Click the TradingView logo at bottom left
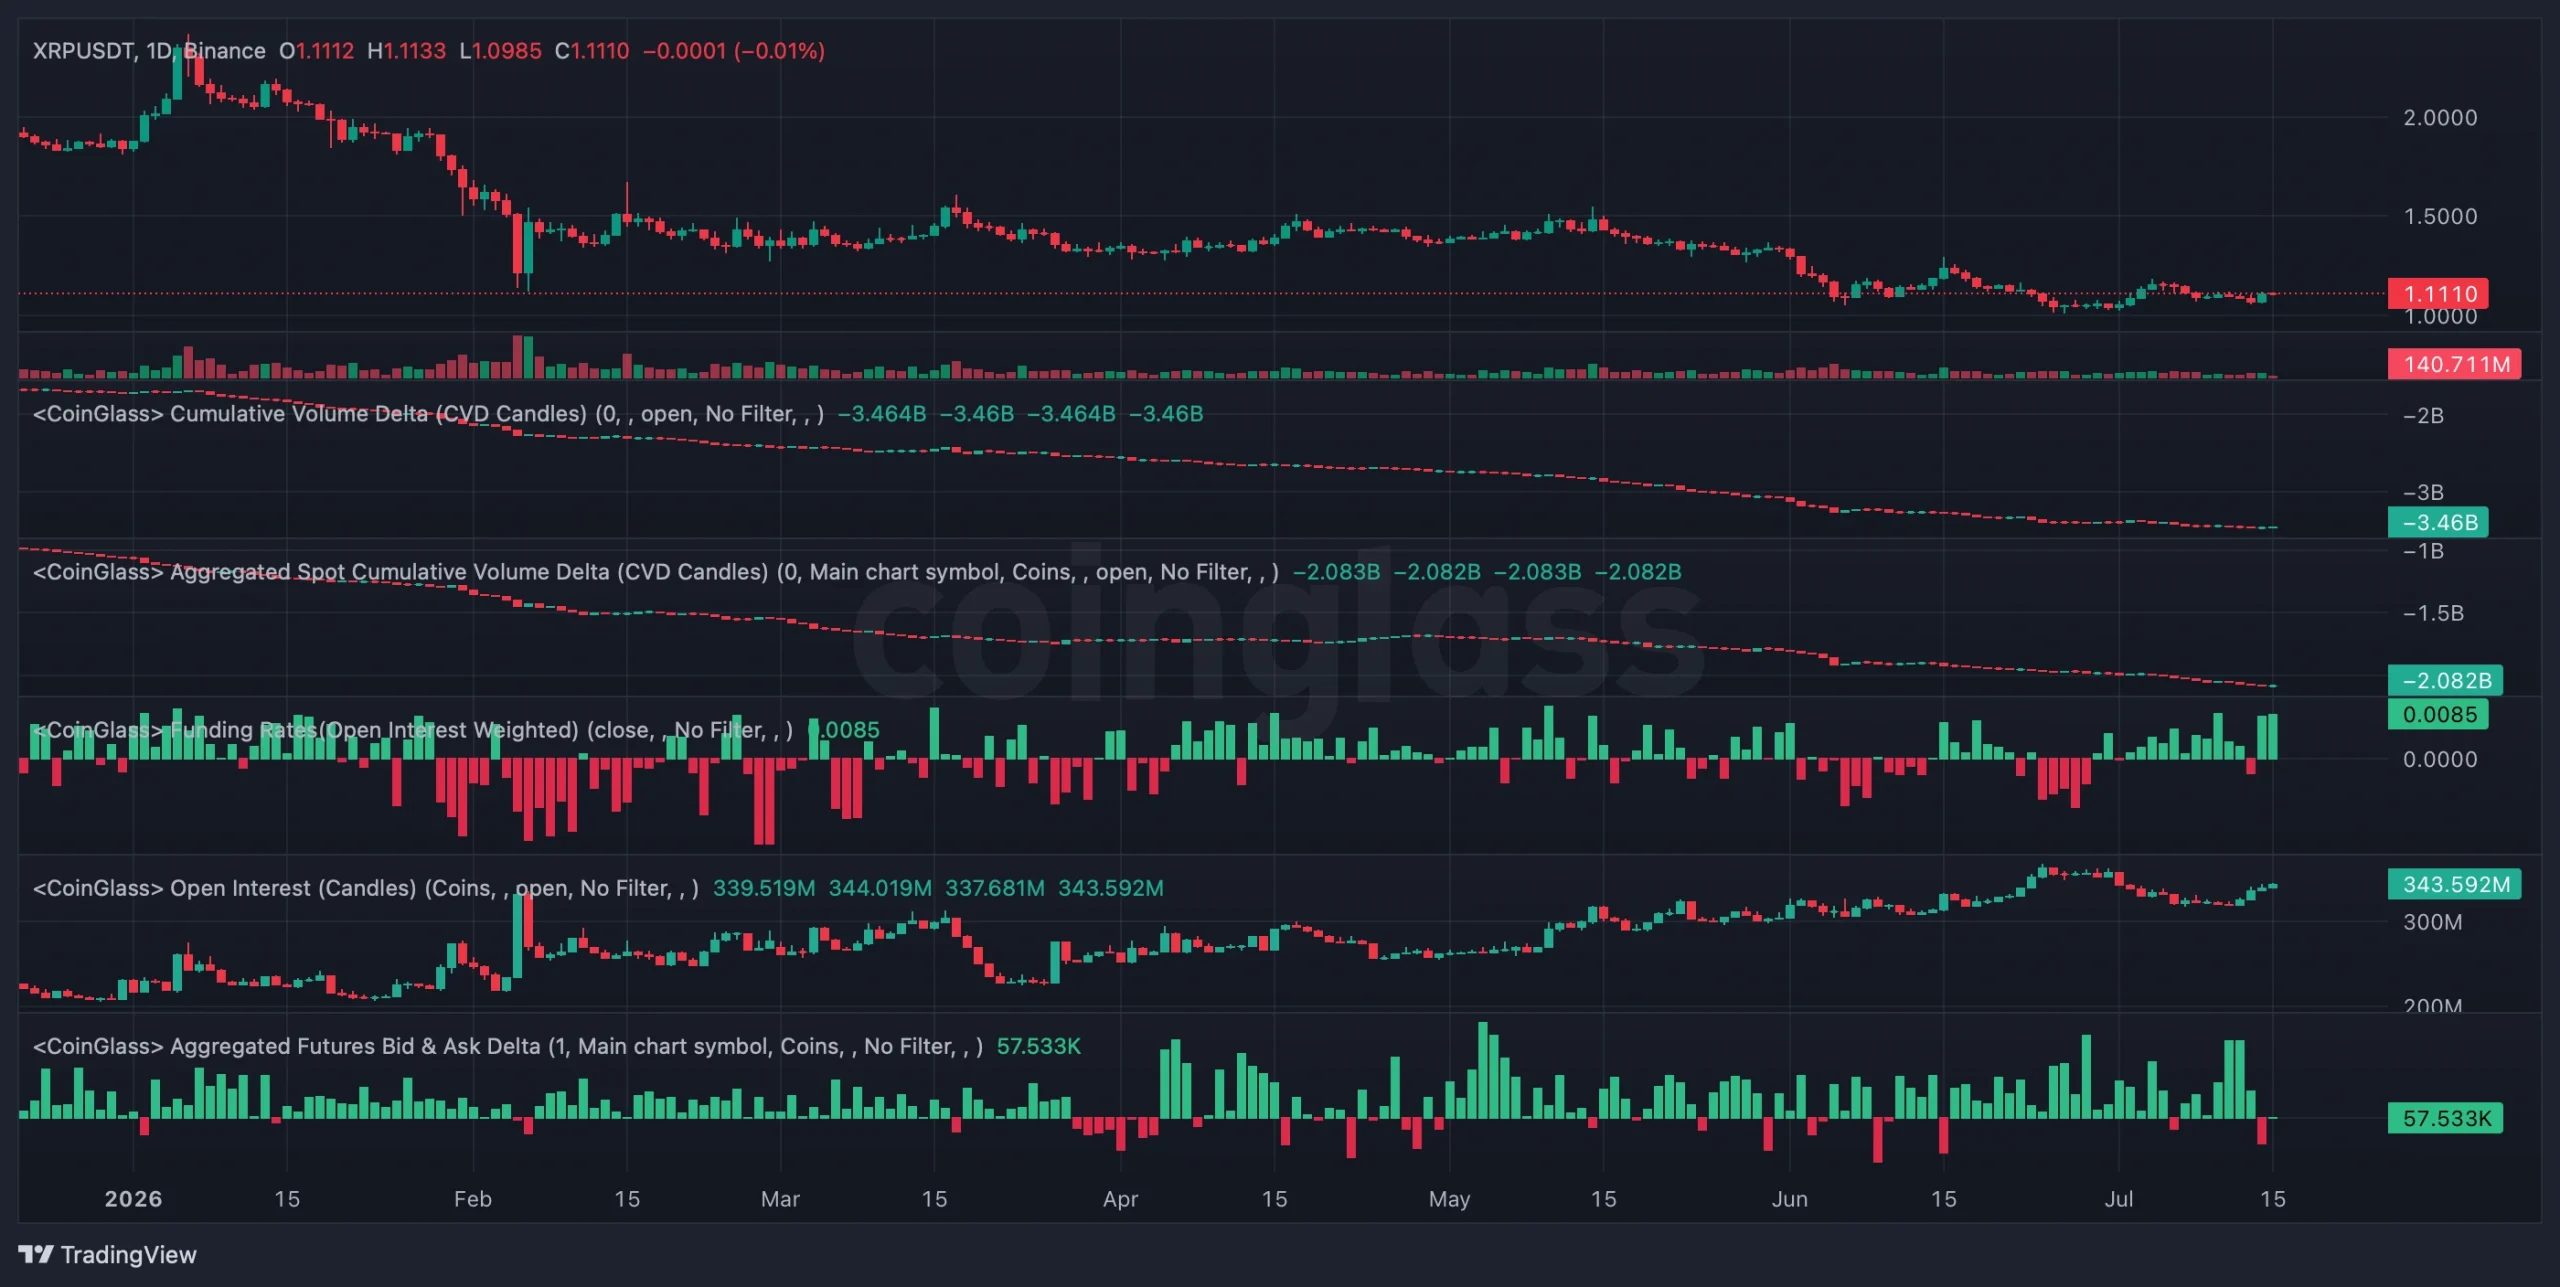 (35, 1254)
